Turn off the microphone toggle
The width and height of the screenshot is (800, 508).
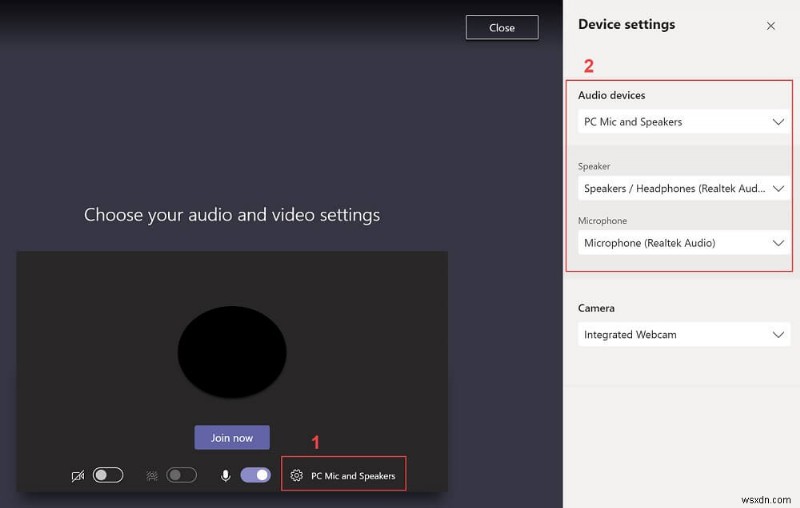[256, 475]
